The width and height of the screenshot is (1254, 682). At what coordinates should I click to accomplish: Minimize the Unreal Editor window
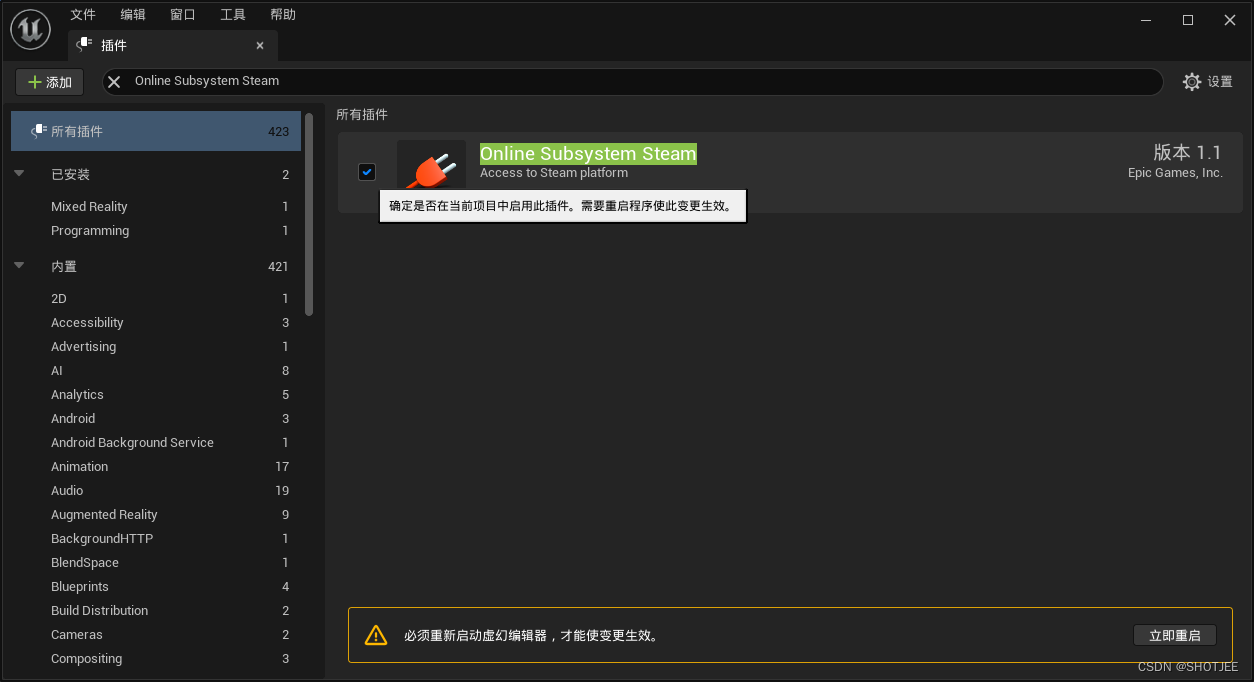tap(1145, 20)
